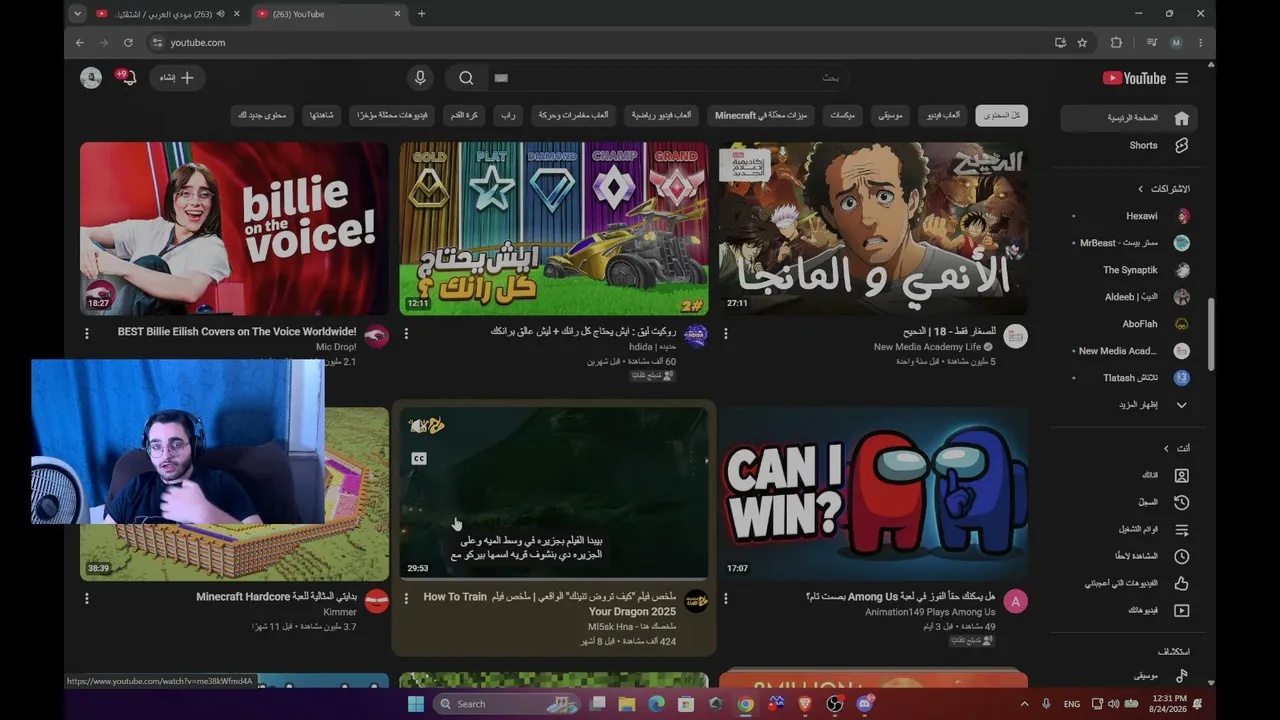Select the راب filter chip
The height and width of the screenshot is (720, 1280).
[x=508, y=116]
